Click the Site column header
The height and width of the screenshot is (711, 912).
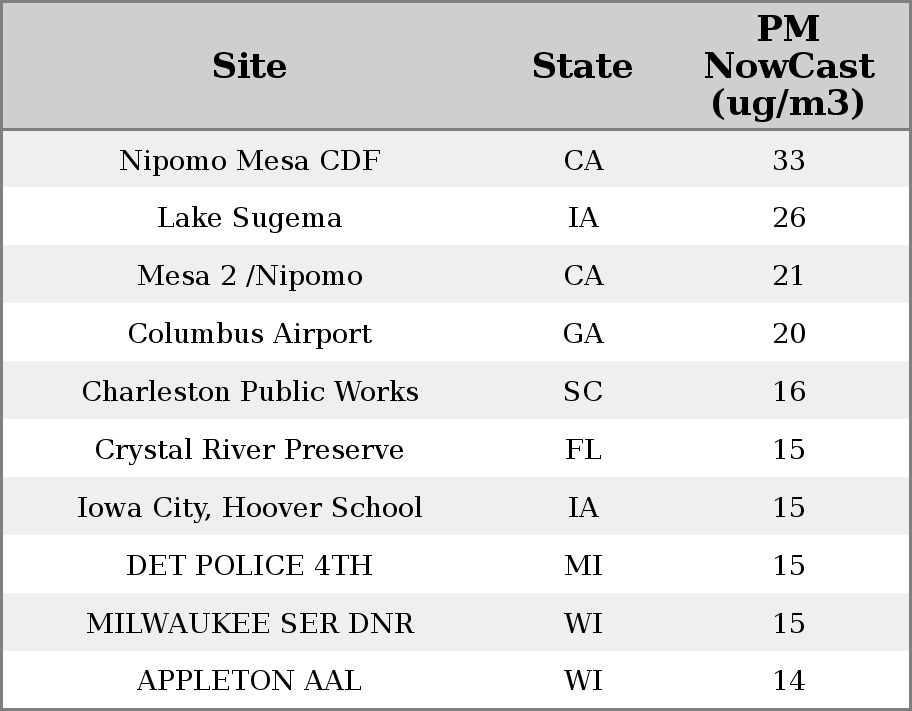coord(250,67)
